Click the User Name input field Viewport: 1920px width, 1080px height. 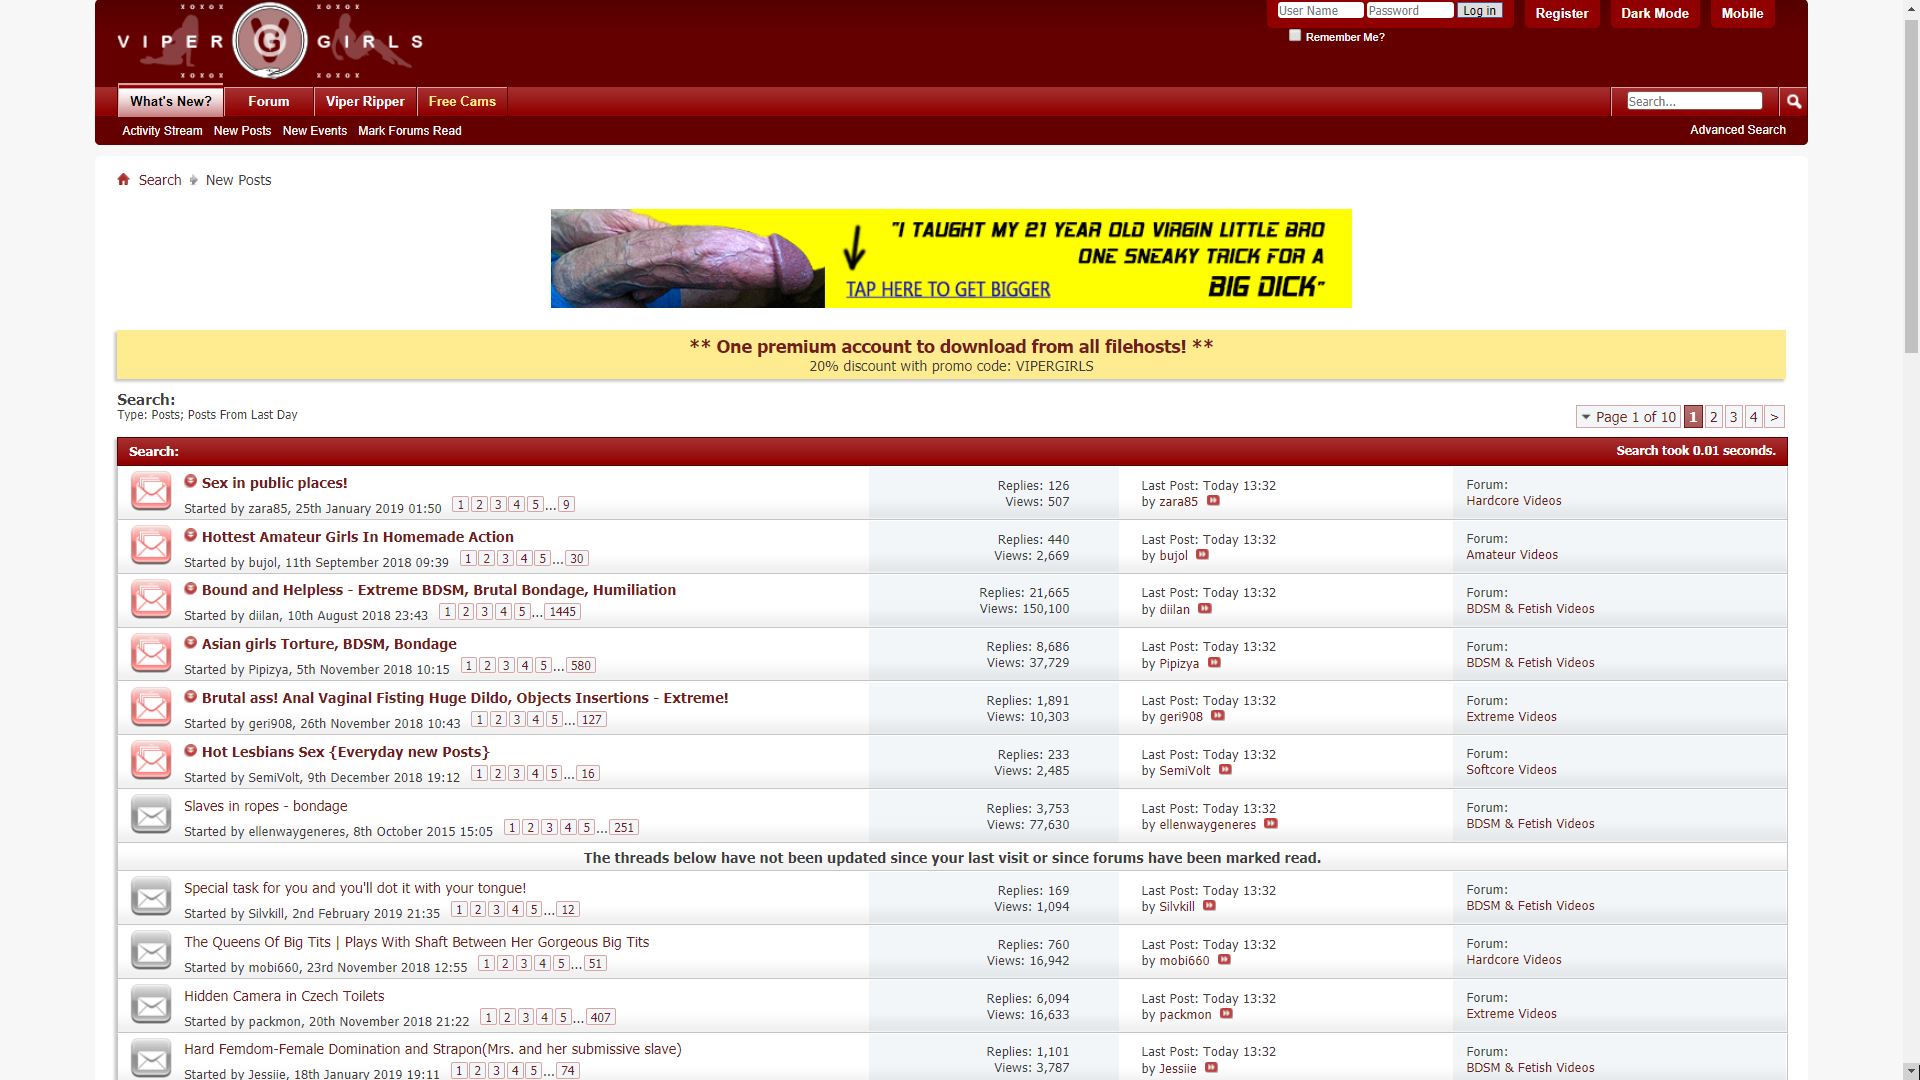[1319, 11]
